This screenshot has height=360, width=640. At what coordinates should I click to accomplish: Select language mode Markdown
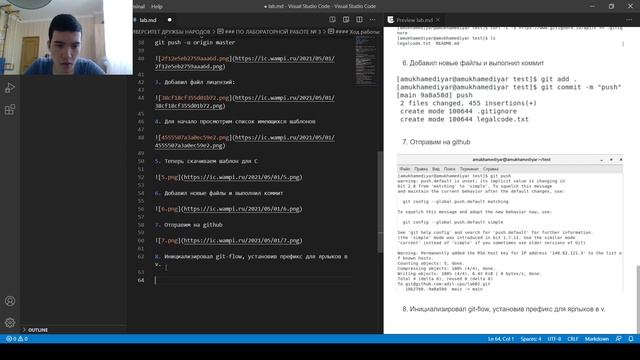click(596, 339)
